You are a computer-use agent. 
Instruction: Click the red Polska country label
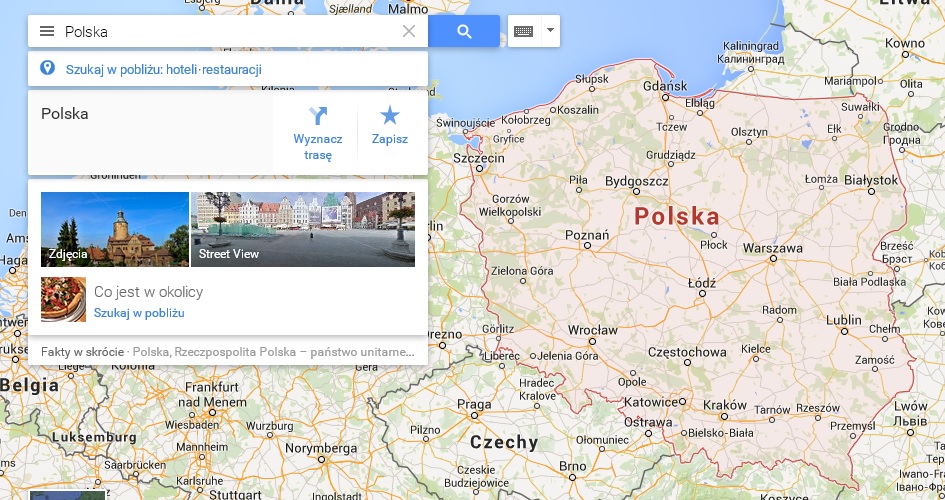[x=677, y=216]
